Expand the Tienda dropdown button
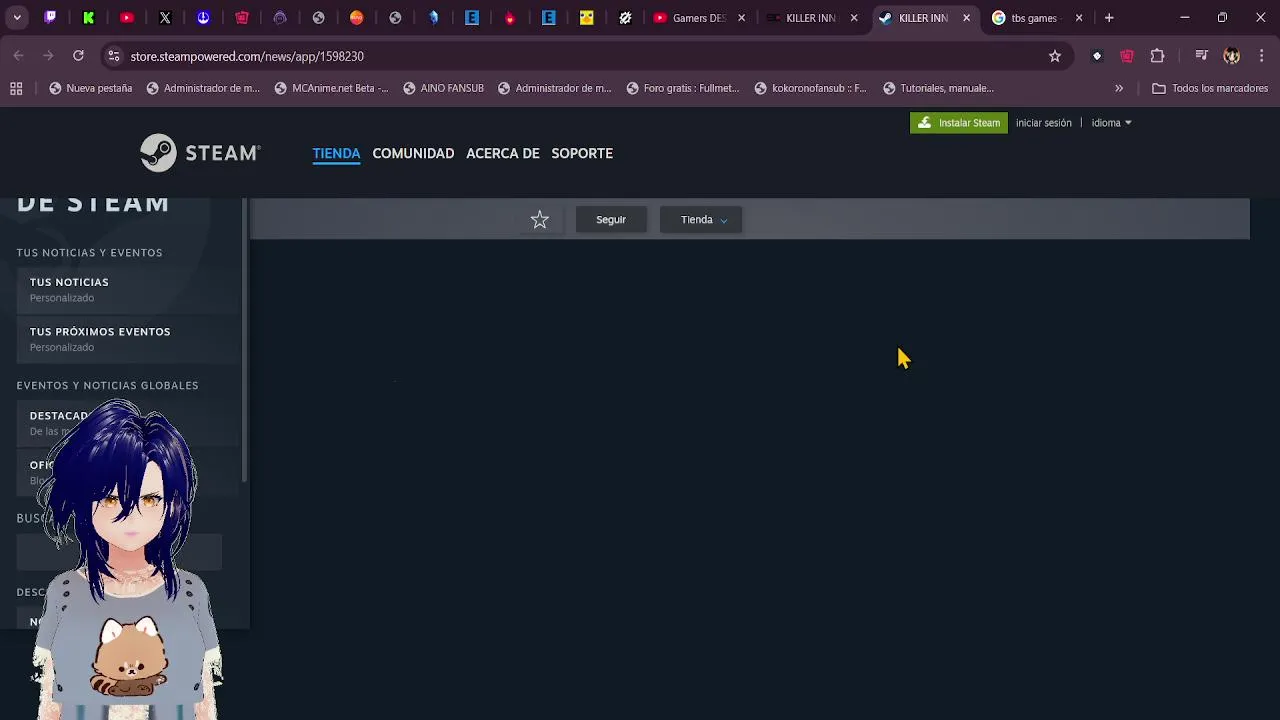Screen dimensions: 1280x720 coord(701,220)
